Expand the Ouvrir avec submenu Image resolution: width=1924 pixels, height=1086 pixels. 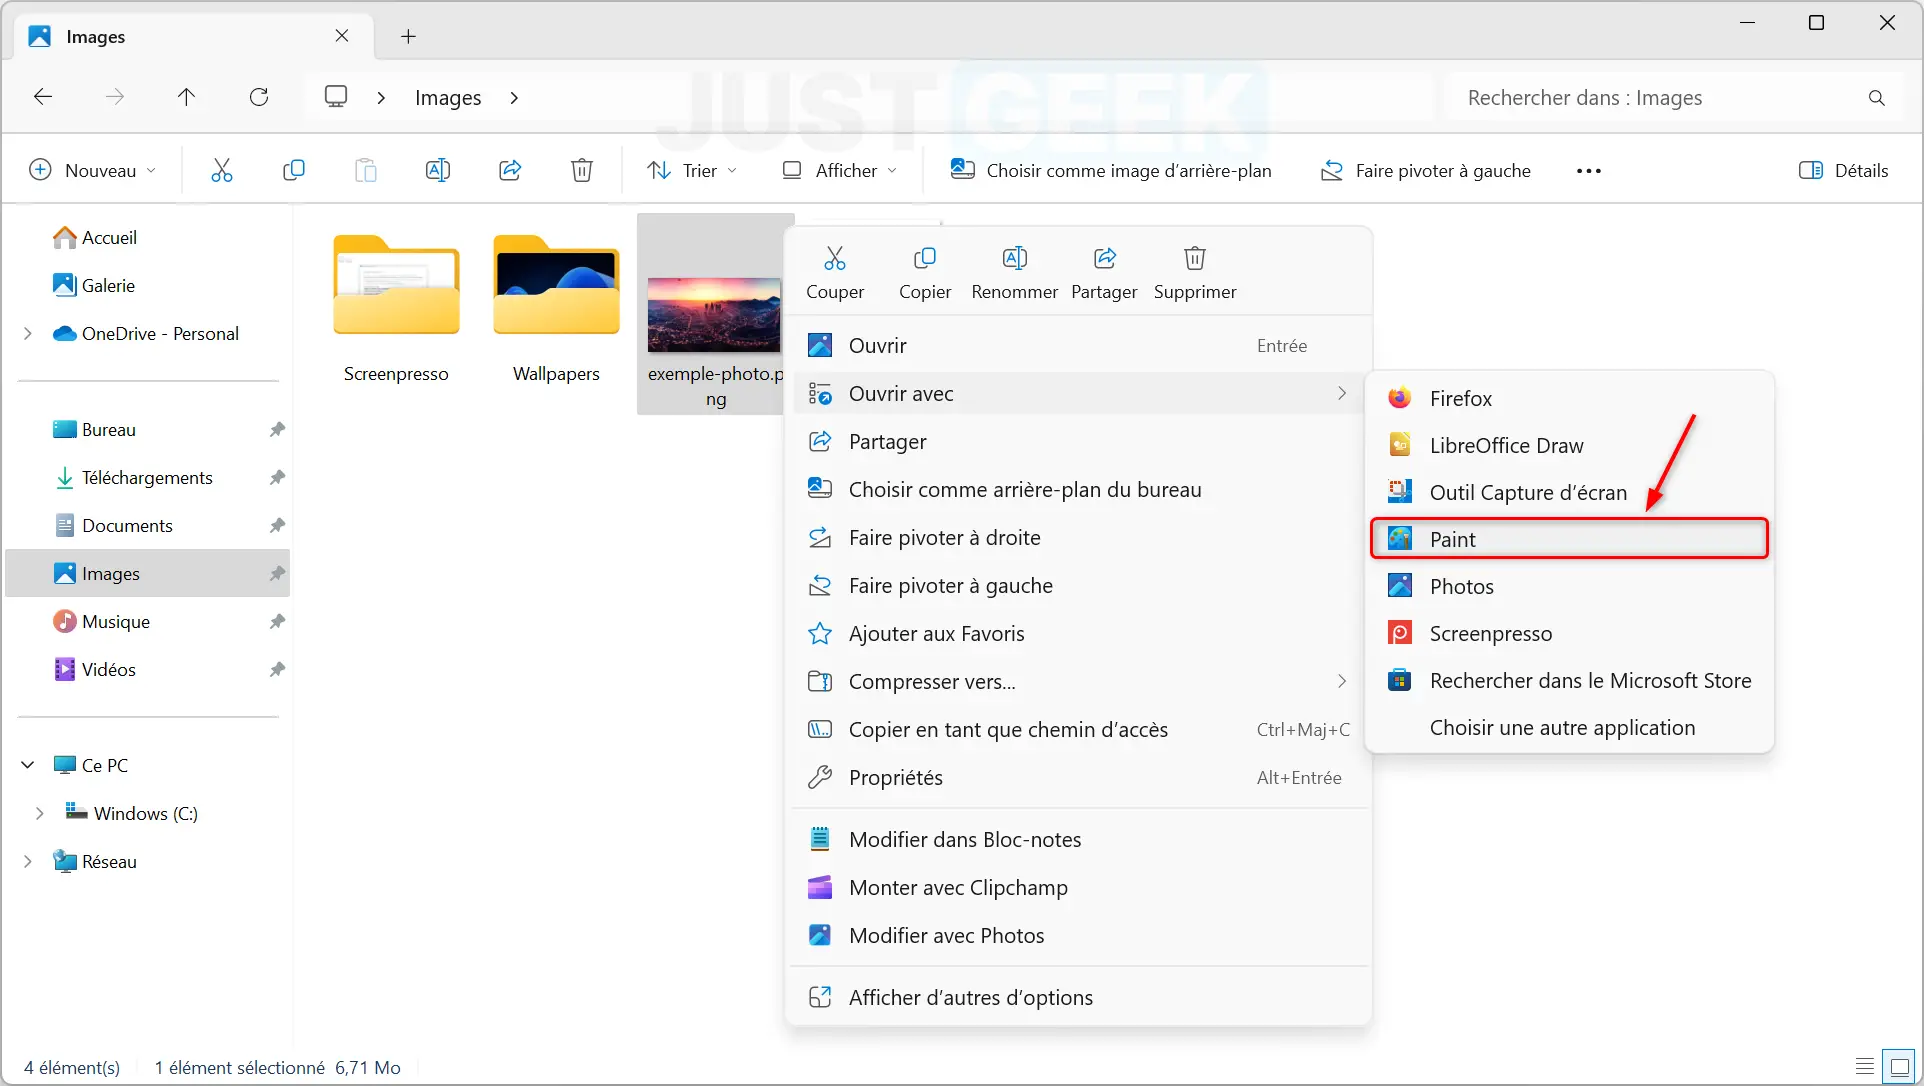pyautogui.click(x=1080, y=393)
